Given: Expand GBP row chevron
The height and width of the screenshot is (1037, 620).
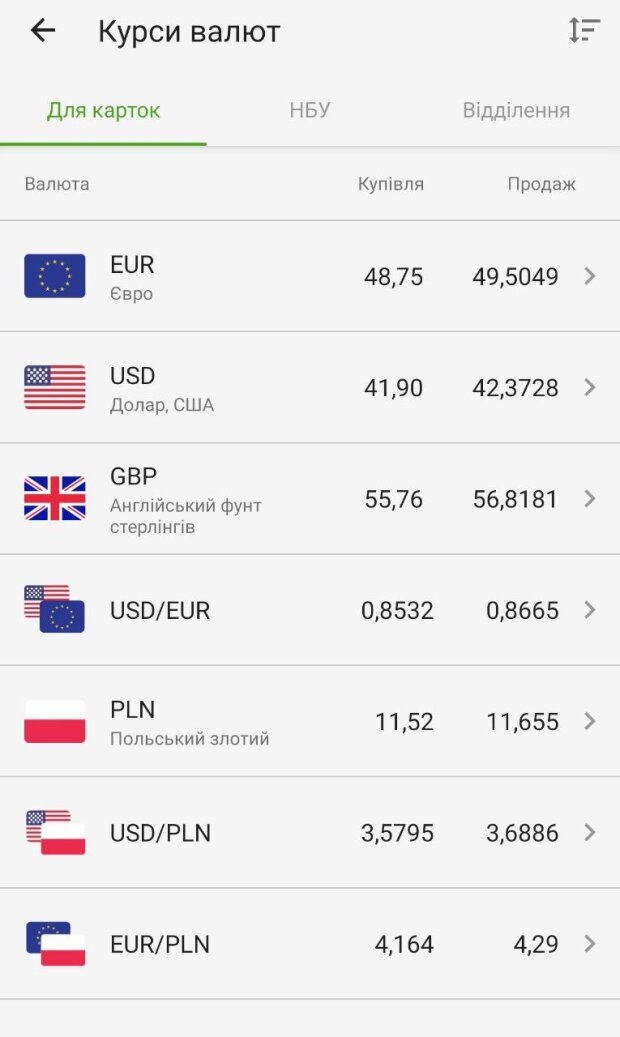Looking at the screenshot, I should pos(590,498).
